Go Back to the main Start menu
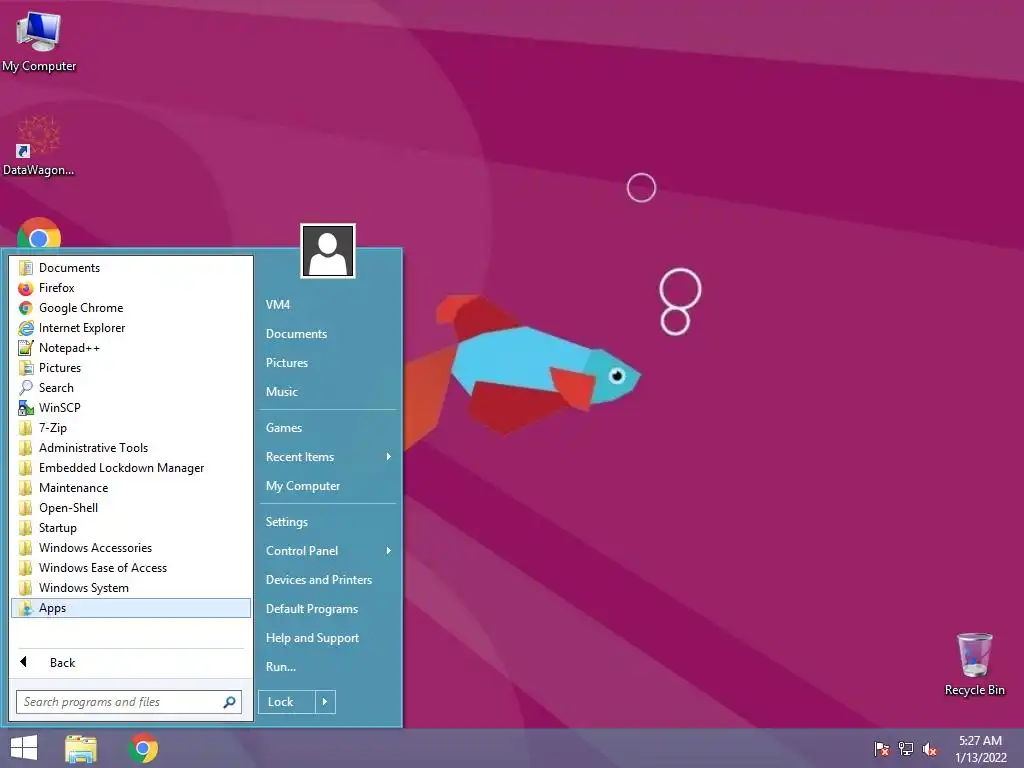Viewport: 1024px width, 768px height. (x=131, y=663)
